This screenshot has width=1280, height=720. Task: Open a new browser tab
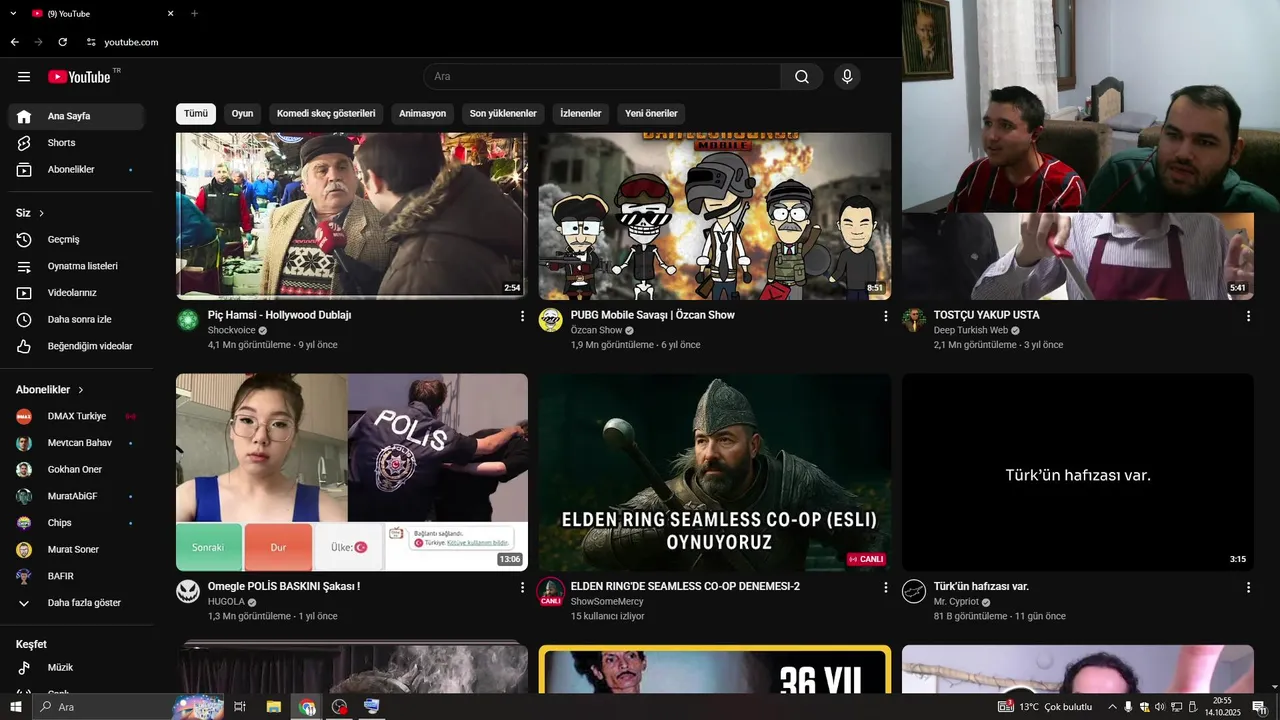194,13
